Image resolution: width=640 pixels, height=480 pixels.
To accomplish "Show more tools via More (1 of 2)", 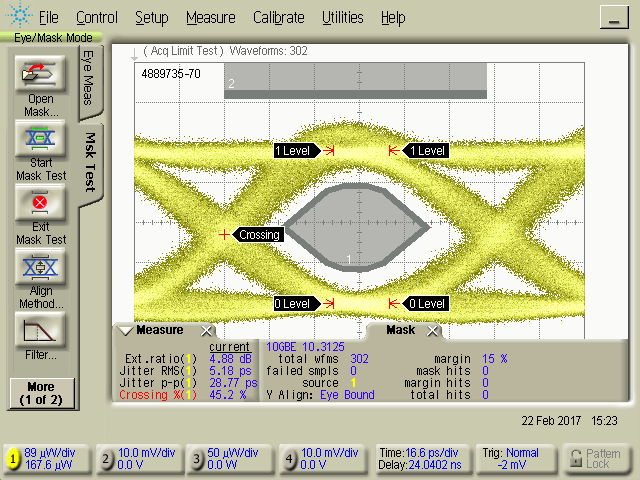I will (x=40, y=392).
